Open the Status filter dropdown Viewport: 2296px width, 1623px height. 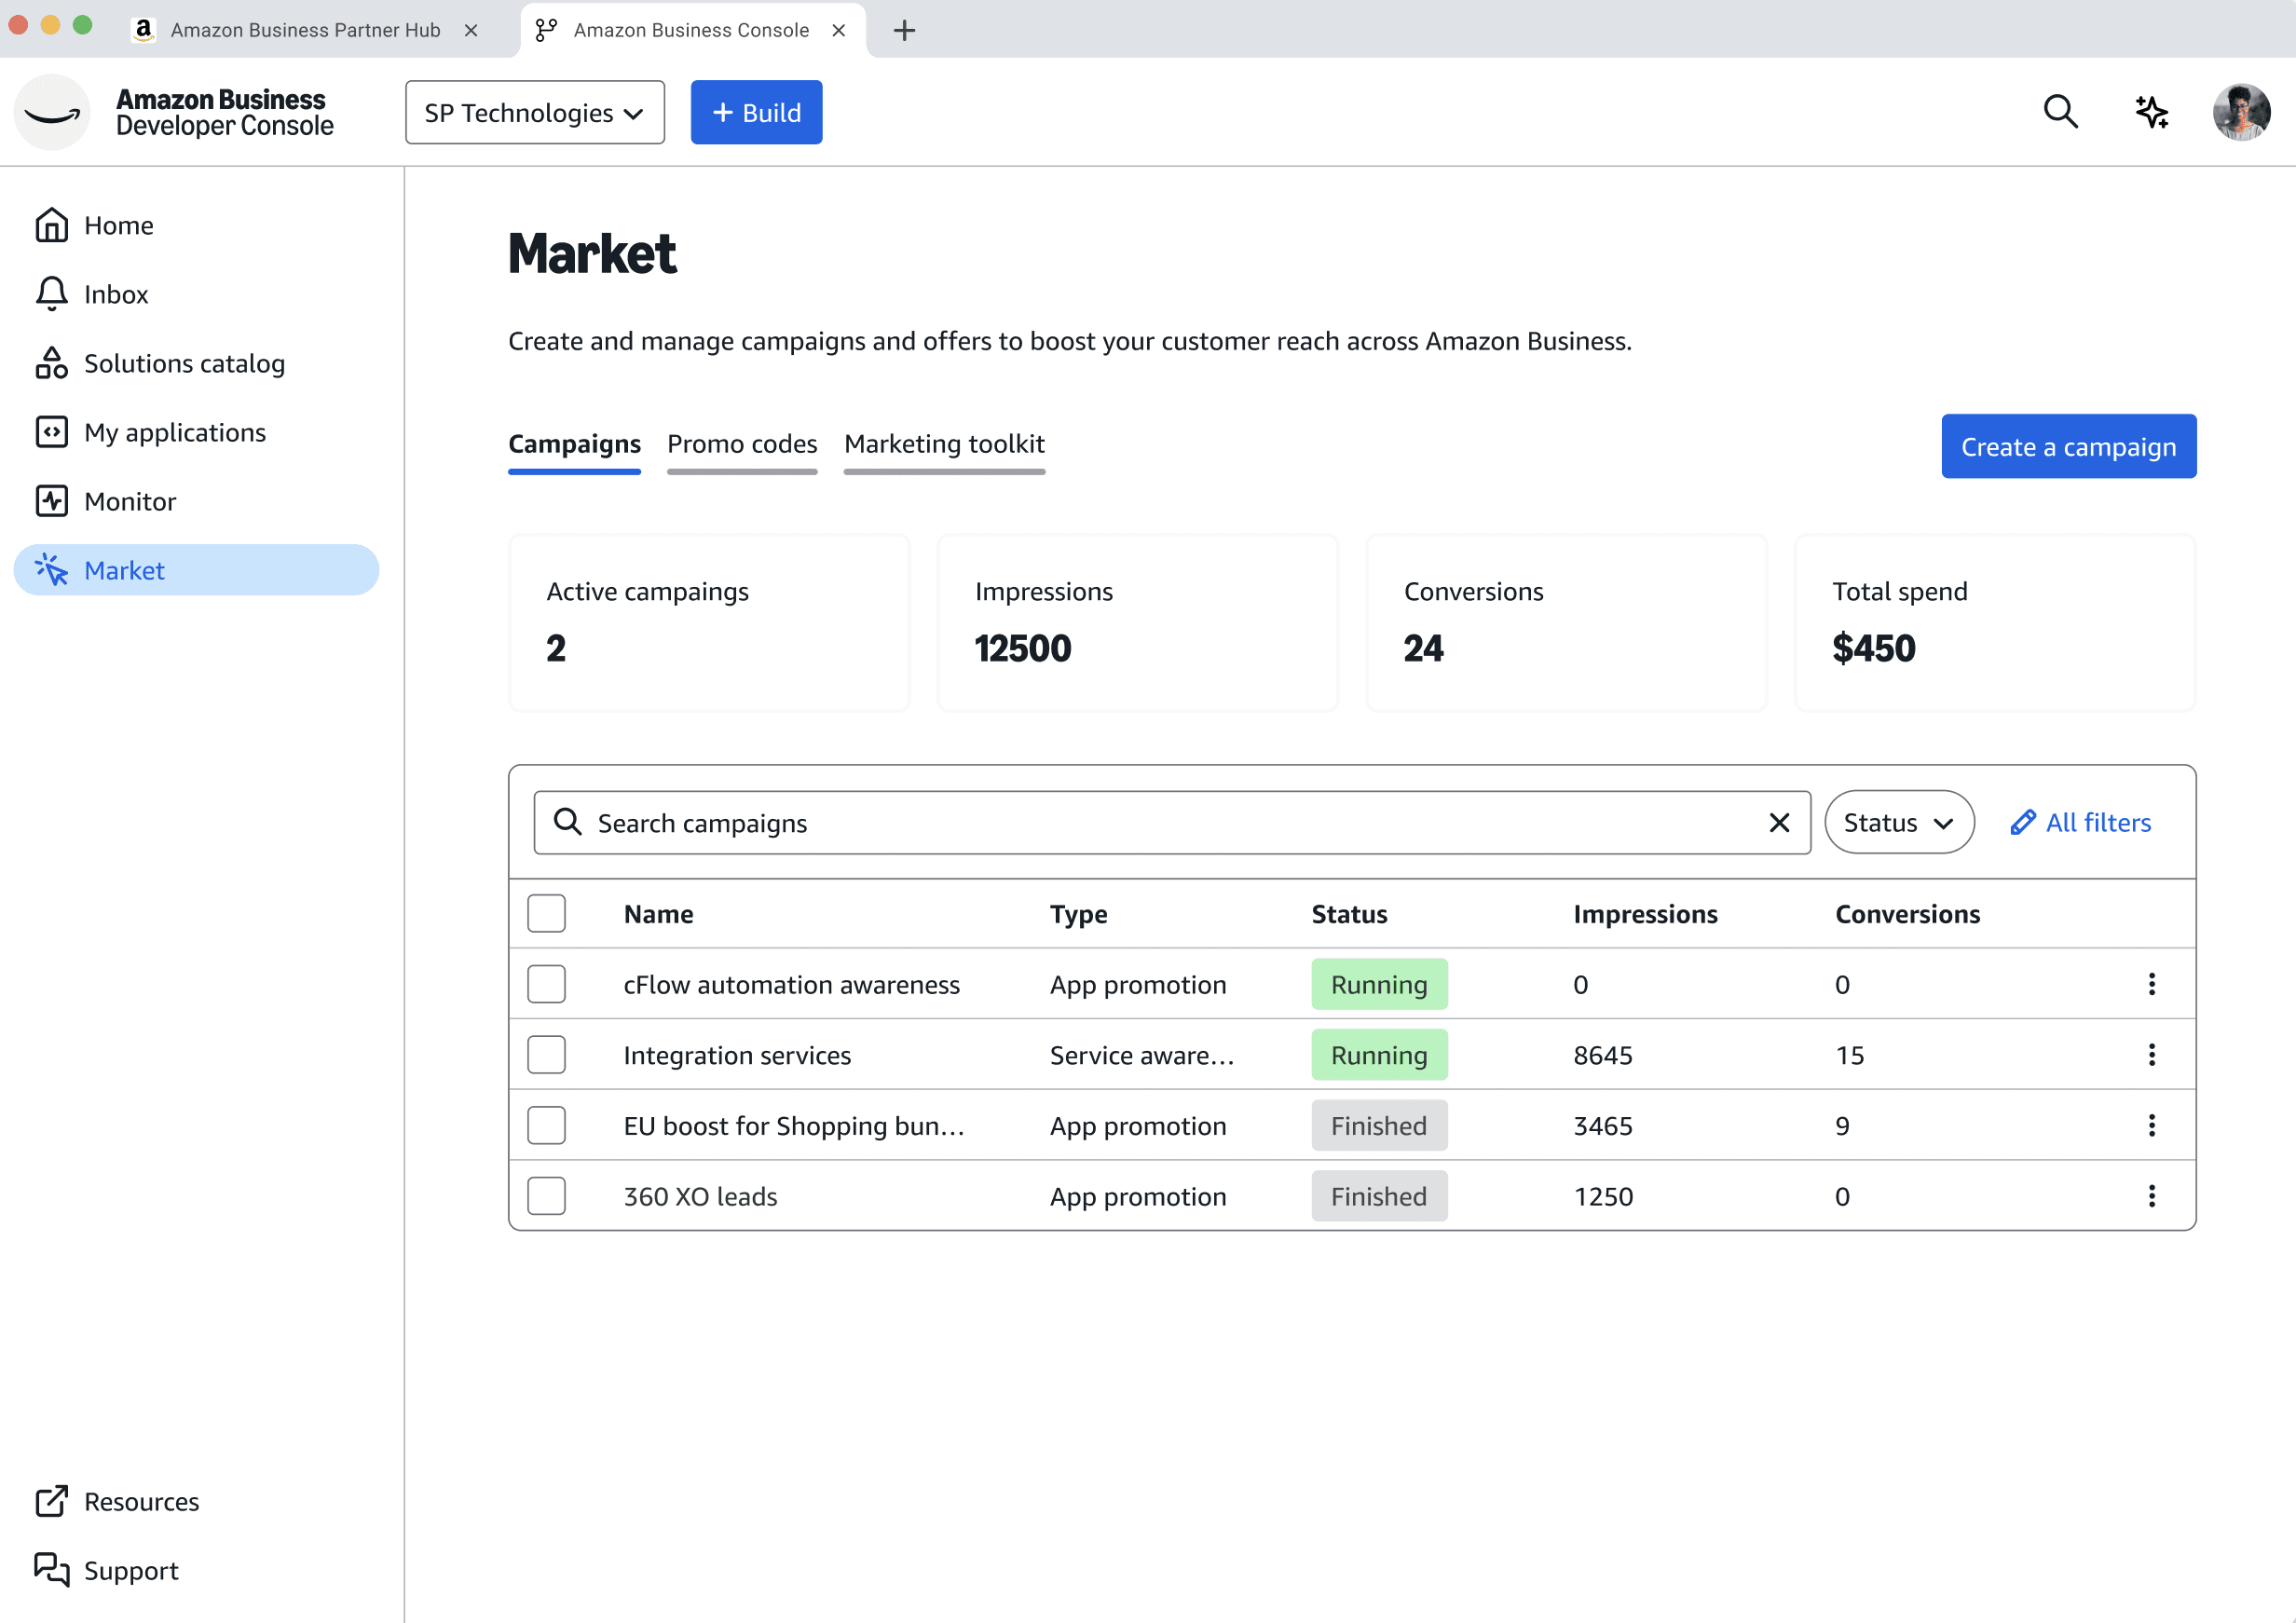pos(1898,823)
